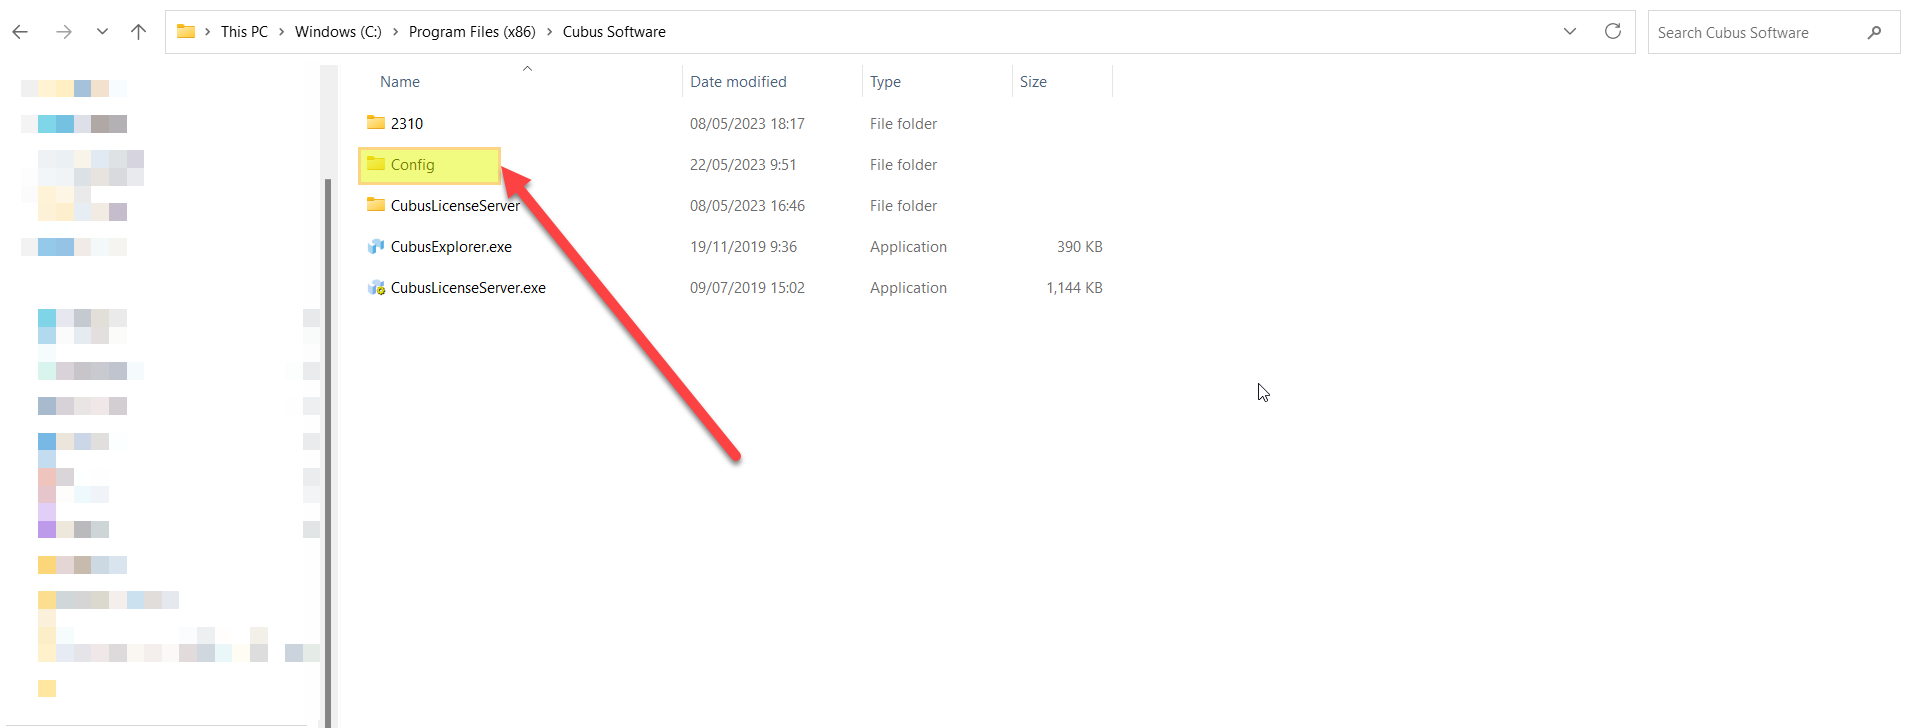Click date 09/07/2019 15:02 of CubusLicenseServer.exe
The image size is (1908, 728).
747,288
